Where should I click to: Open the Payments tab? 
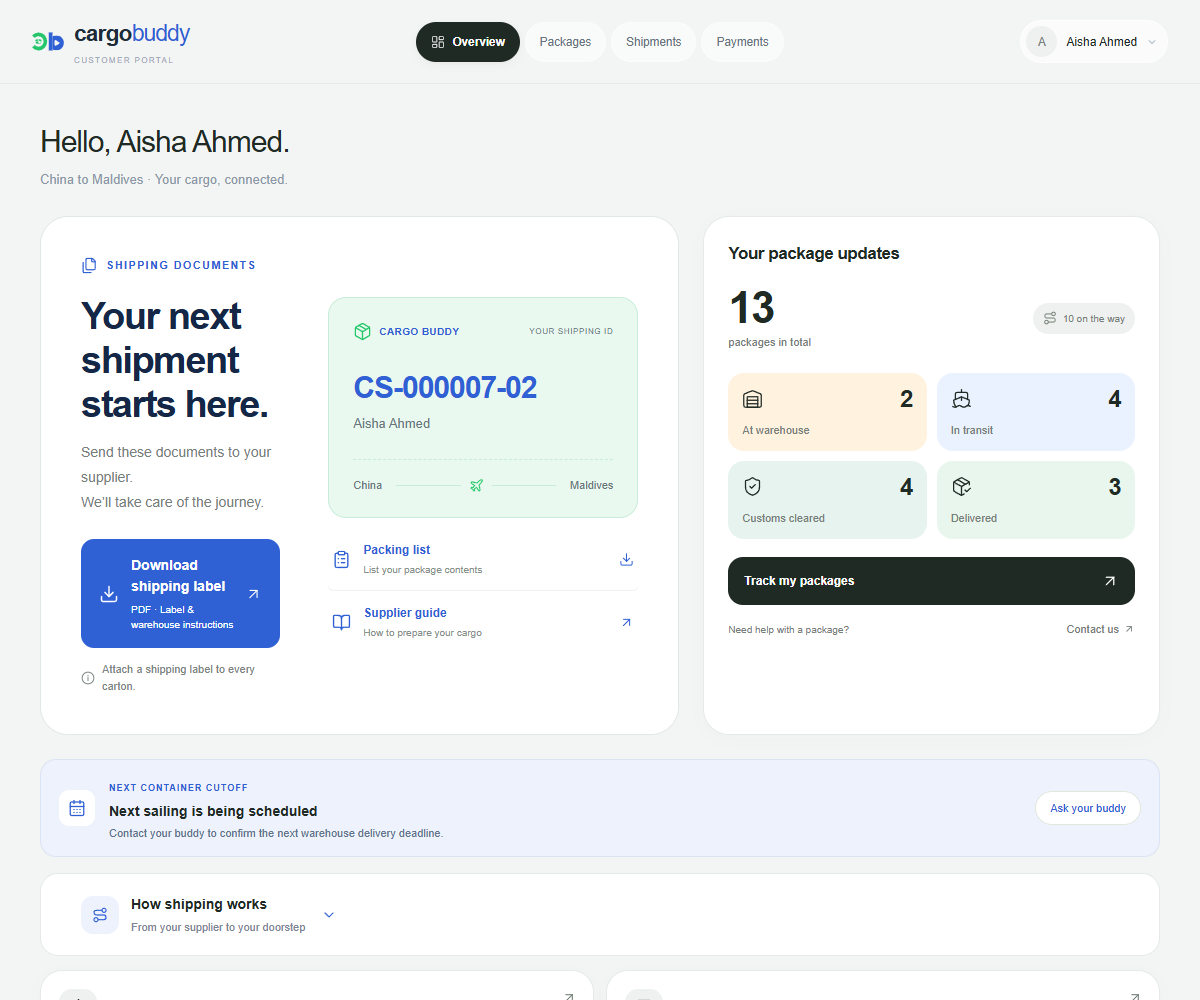pos(742,42)
